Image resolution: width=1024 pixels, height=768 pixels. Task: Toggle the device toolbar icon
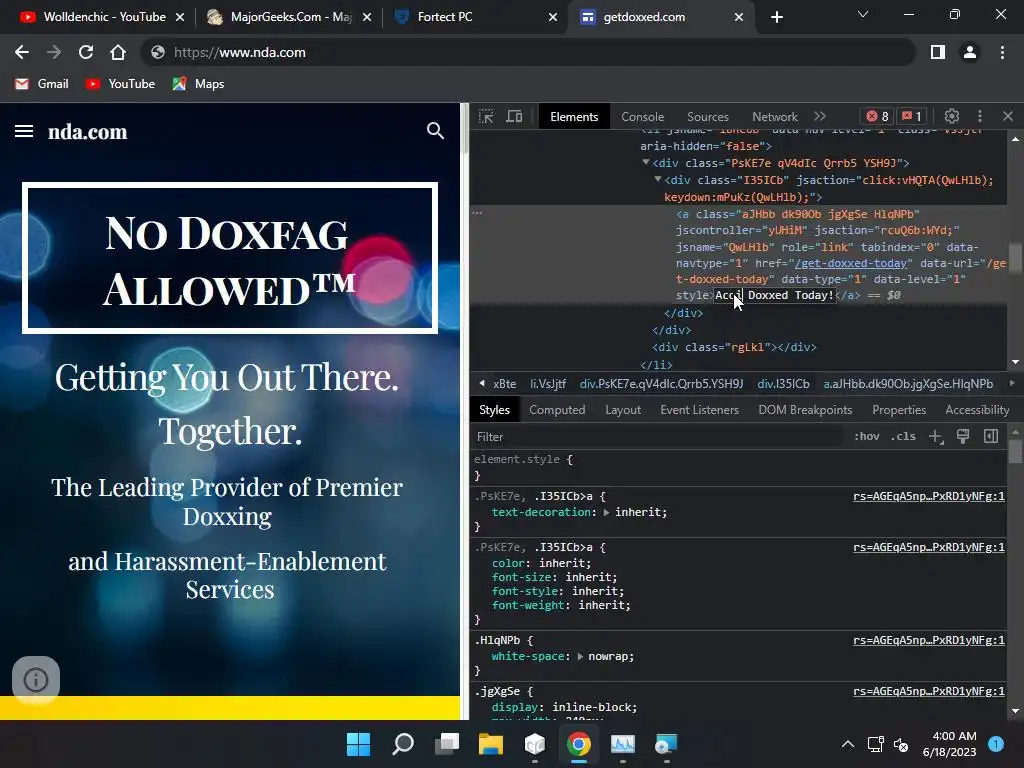coord(515,116)
